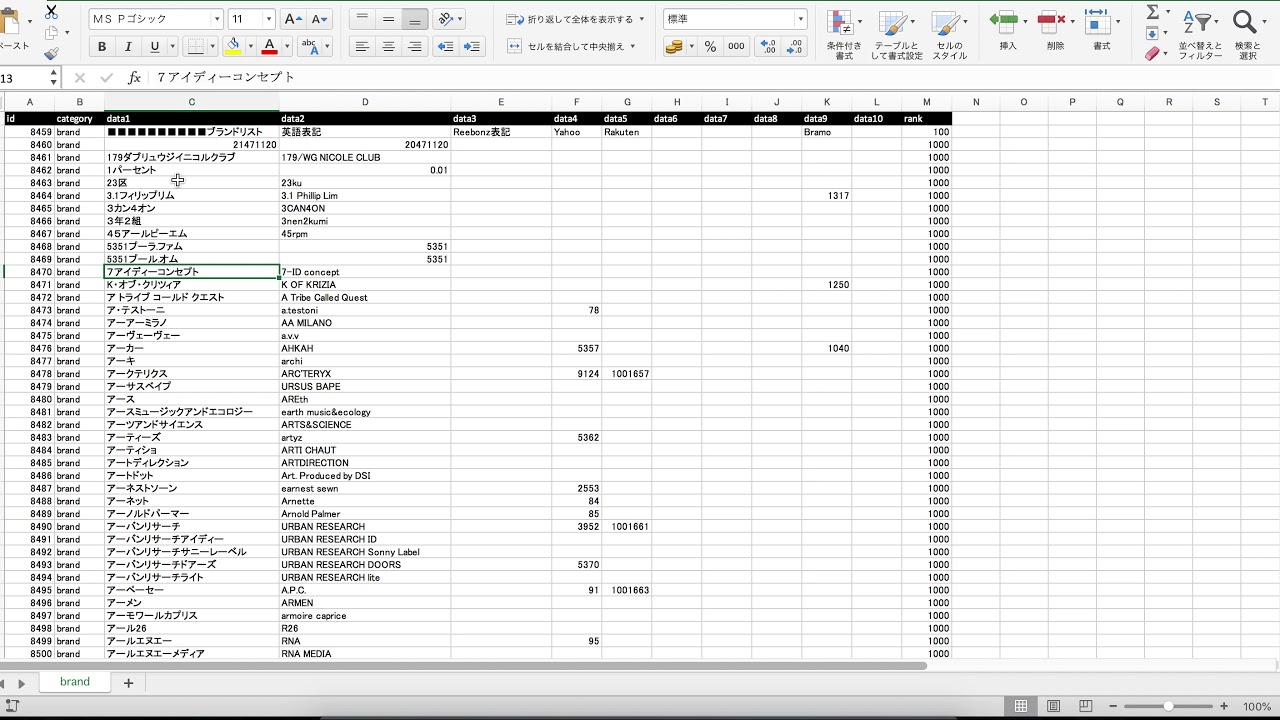Open number format dropdown 標準

(801, 19)
